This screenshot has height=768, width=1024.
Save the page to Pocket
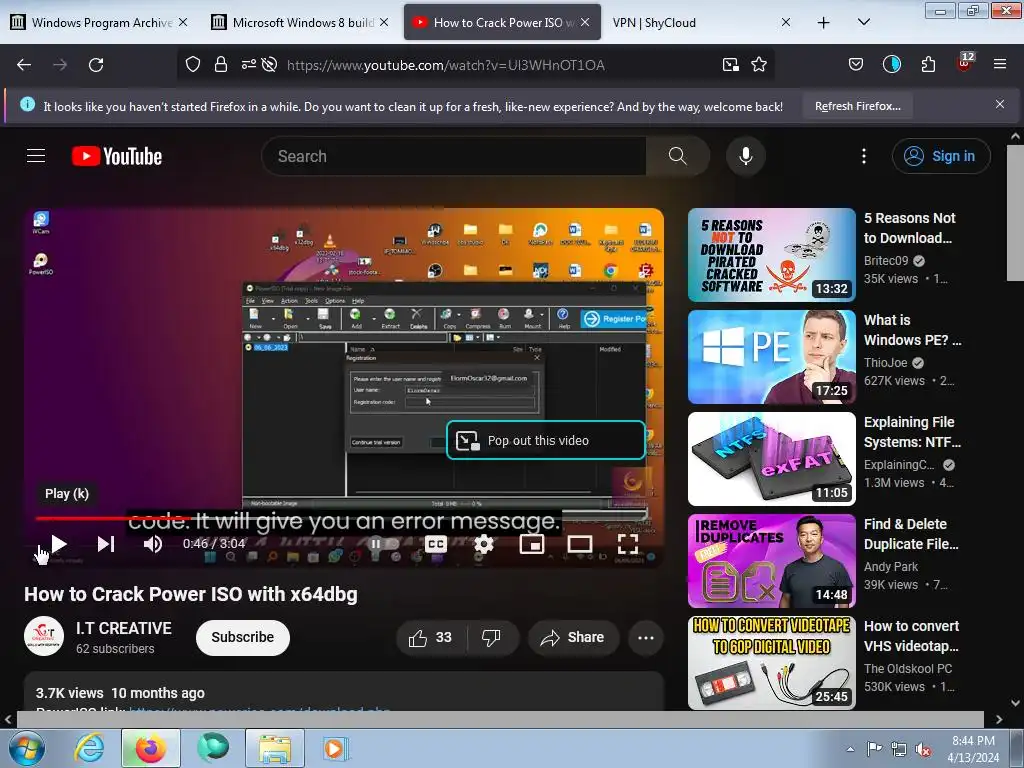856,64
